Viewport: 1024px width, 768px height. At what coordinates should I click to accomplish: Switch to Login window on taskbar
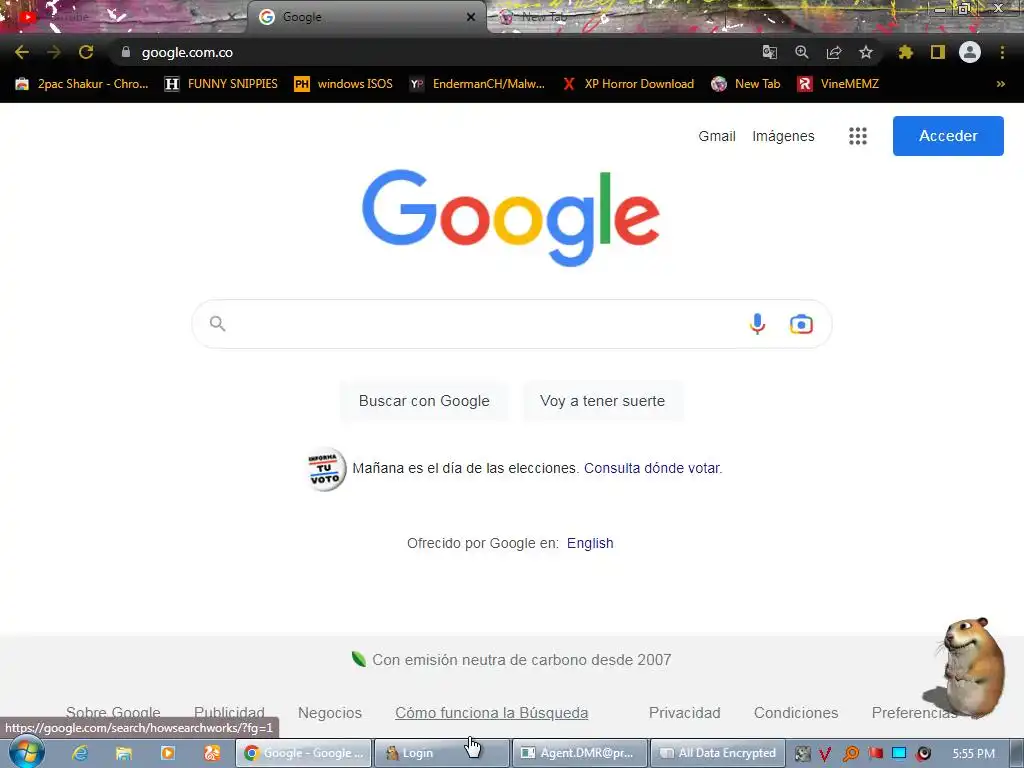(x=441, y=753)
